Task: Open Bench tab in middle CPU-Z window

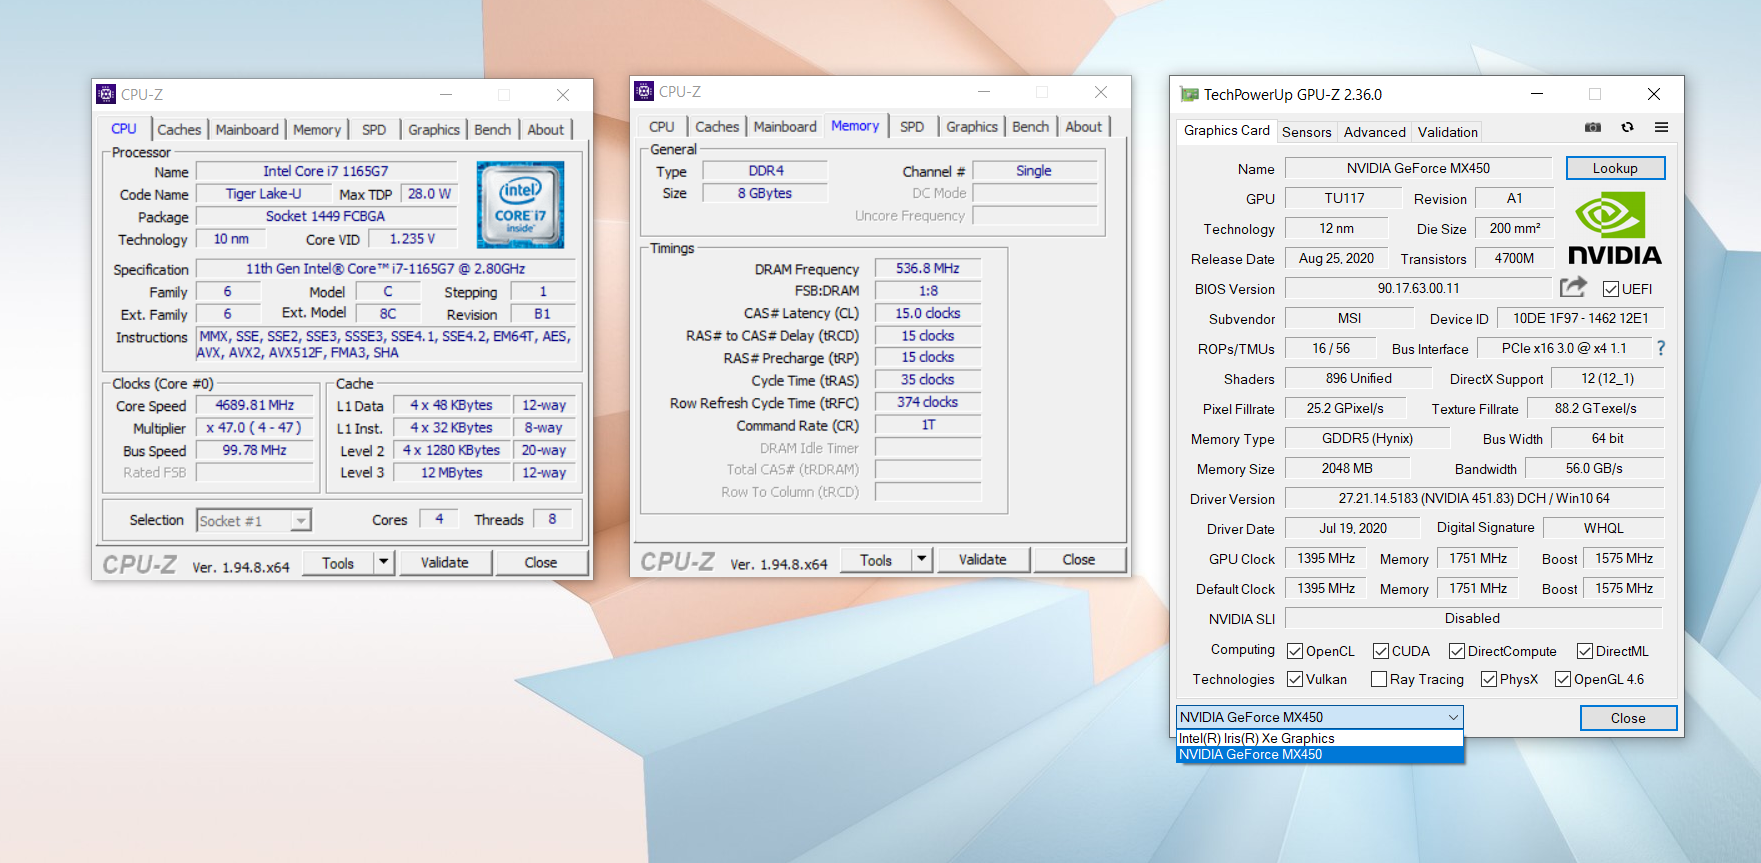Action: coord(1030,127)
